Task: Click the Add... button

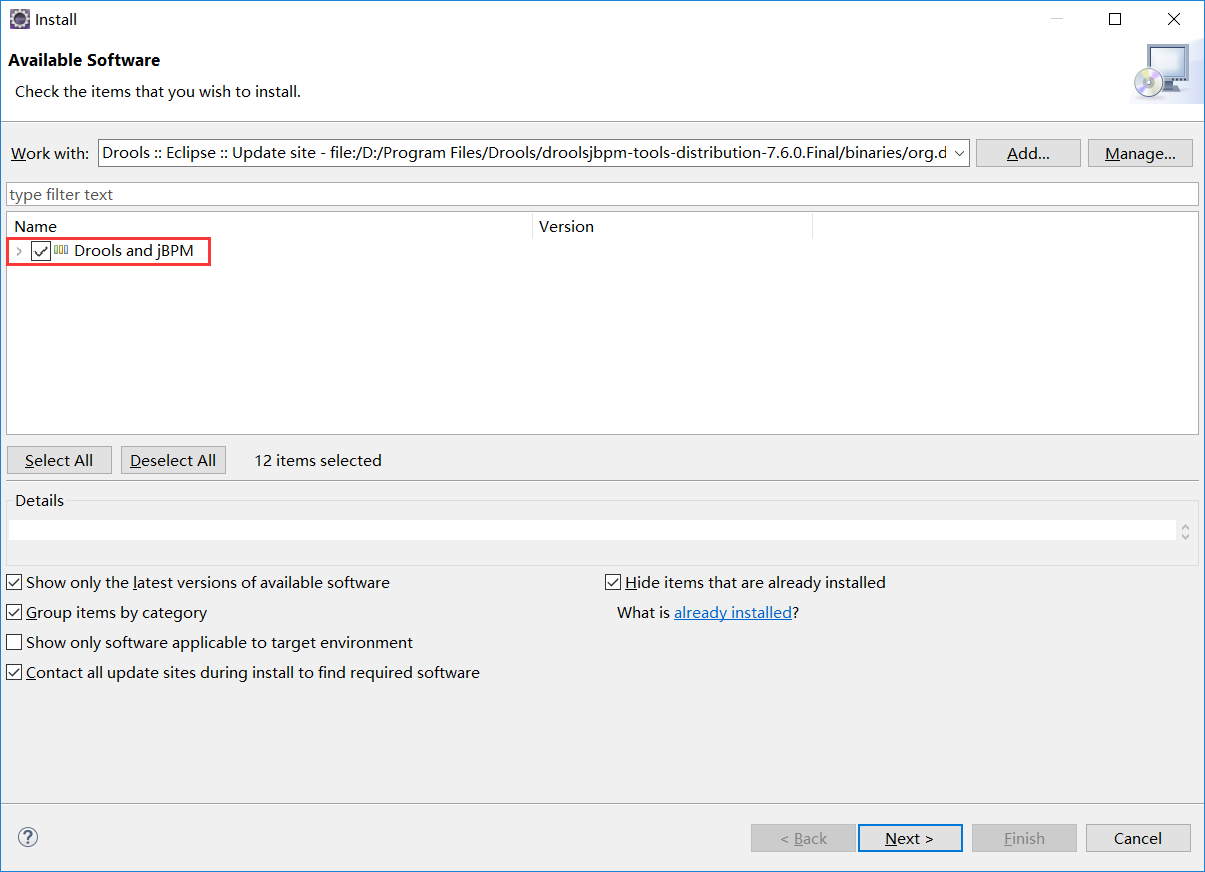Action: 1028,153
